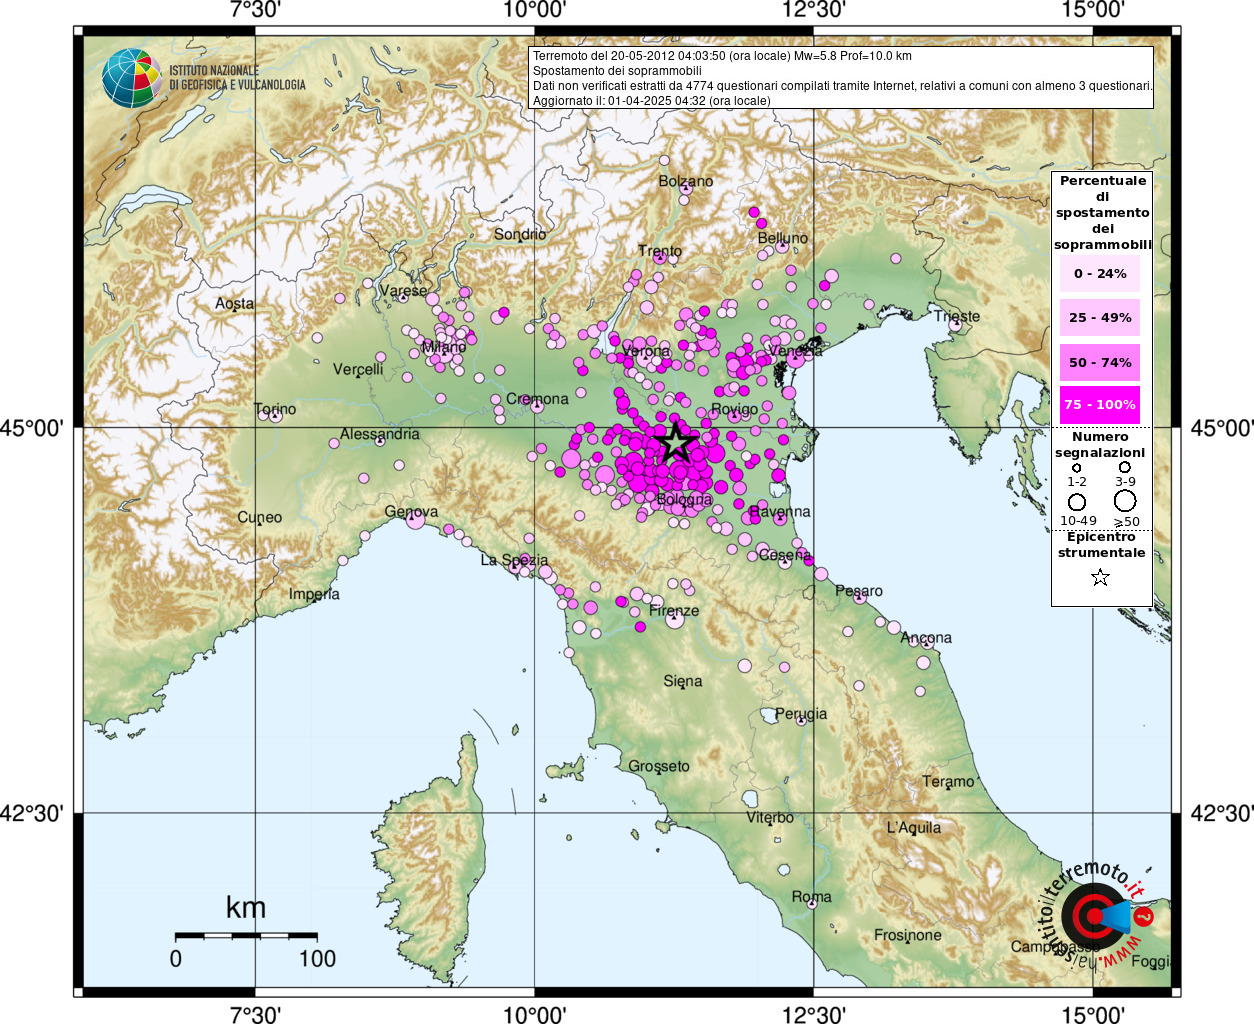Click the left 45°00' latitude label

point(32,428)
